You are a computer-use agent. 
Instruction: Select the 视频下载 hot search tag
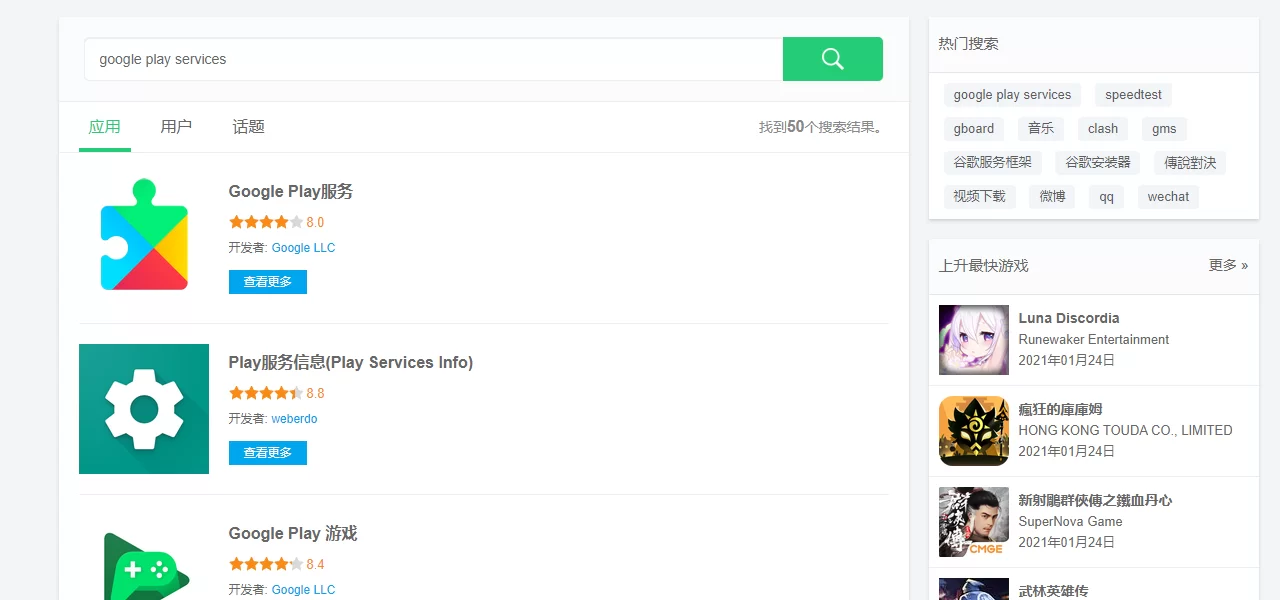(x=980, y=197)
